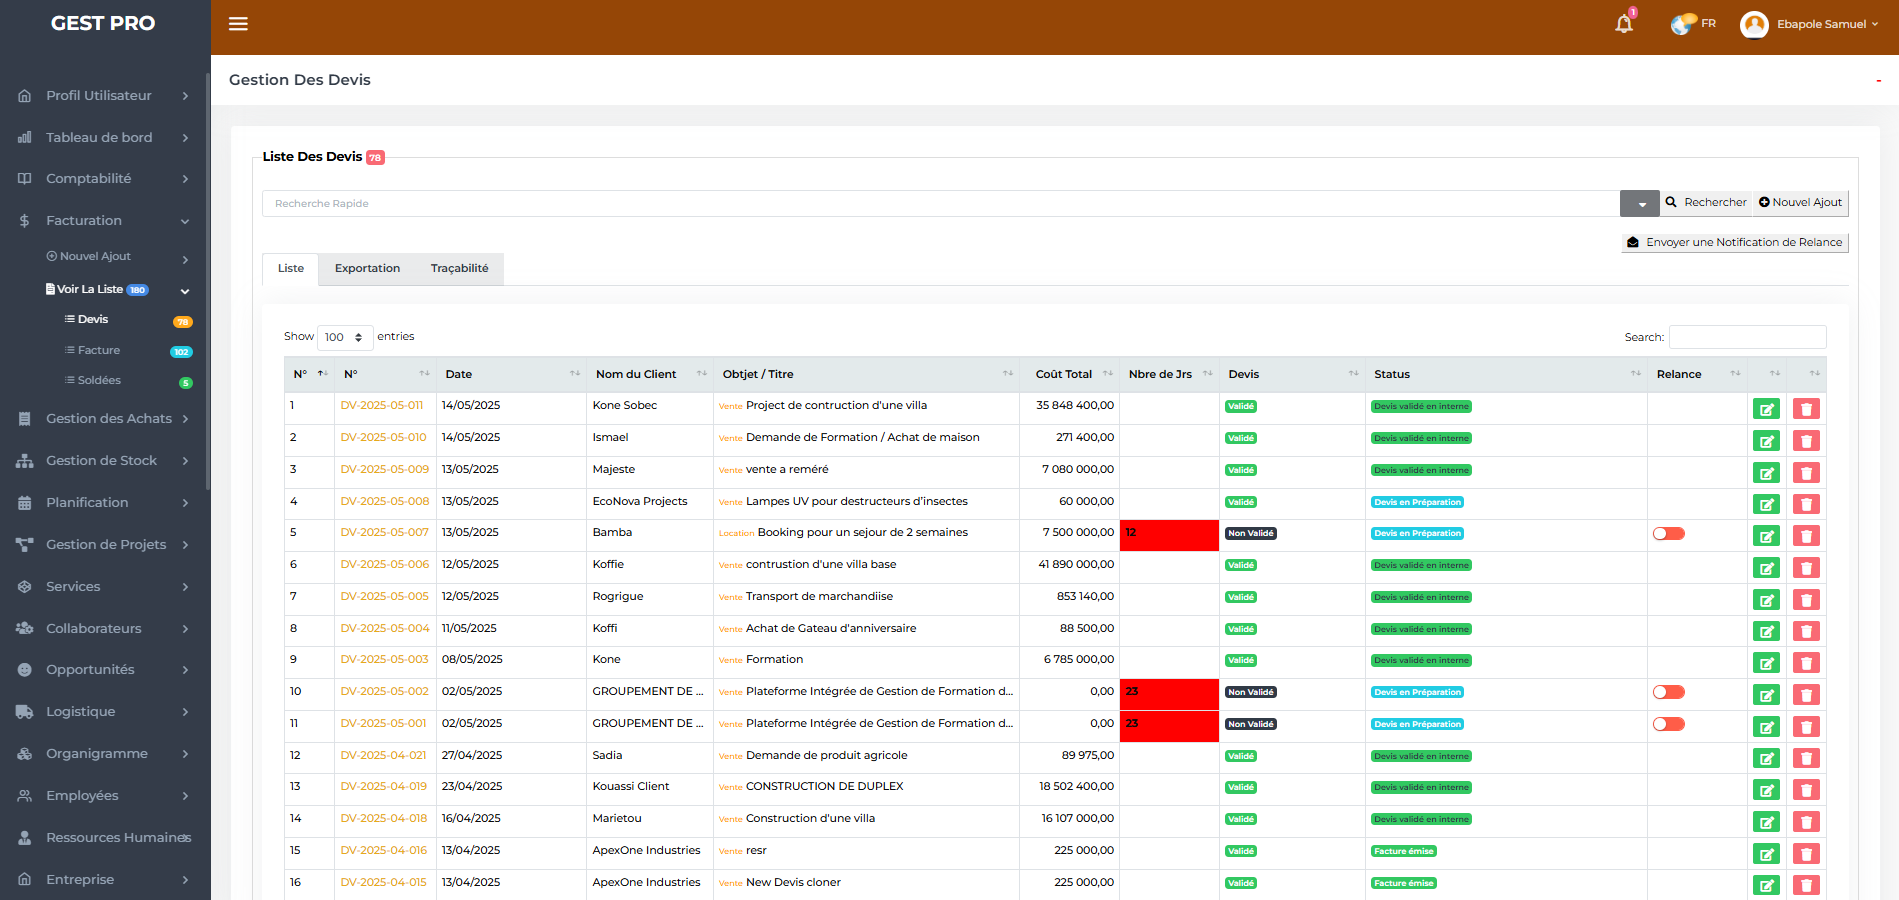Open the devis link DV-2025-04-021
This screenshot has width=1899, height=900.
pos(384,755)
